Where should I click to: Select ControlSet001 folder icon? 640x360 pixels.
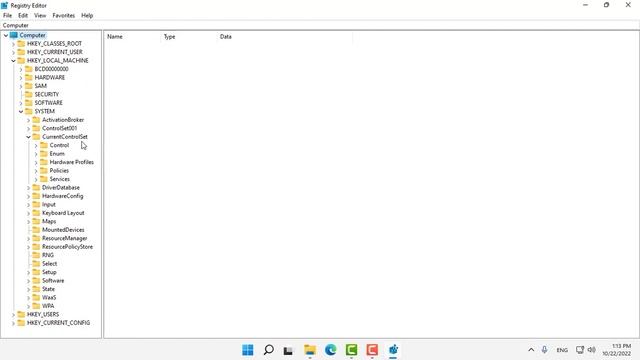pos(36,128)
